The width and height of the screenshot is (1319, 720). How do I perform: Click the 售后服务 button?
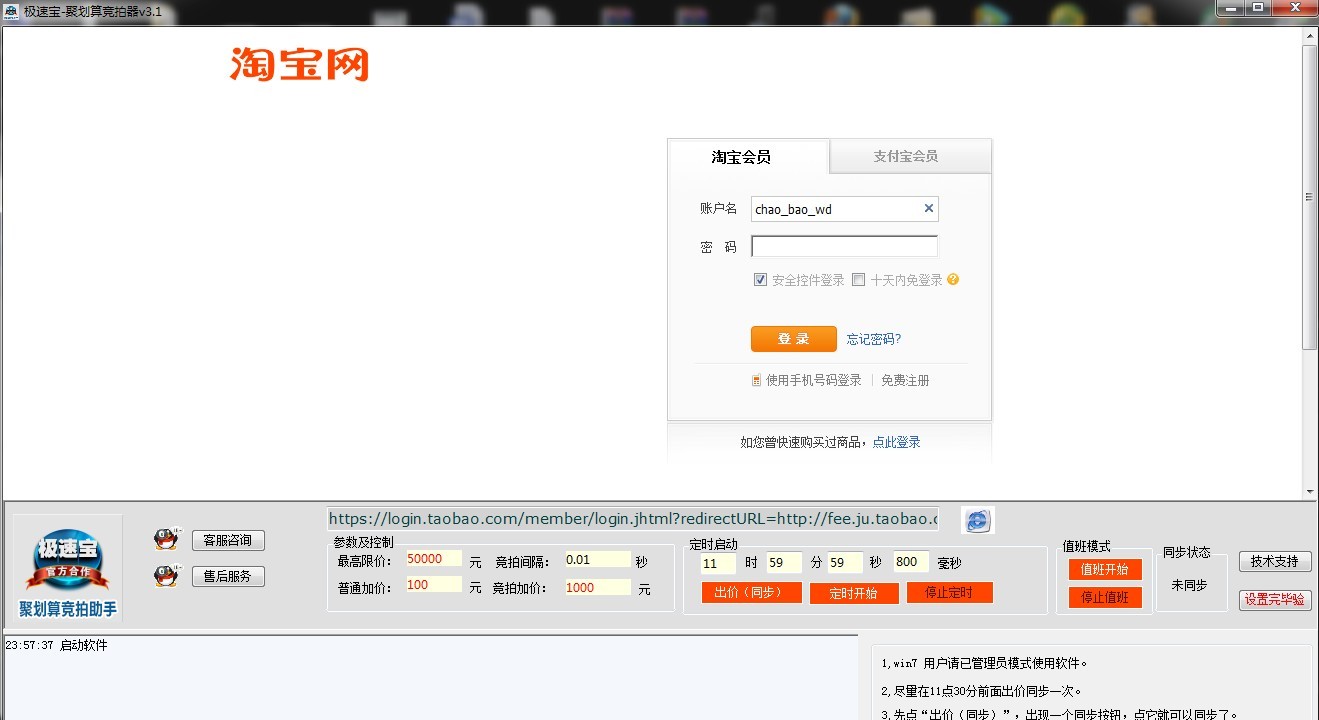coord(228,576)
